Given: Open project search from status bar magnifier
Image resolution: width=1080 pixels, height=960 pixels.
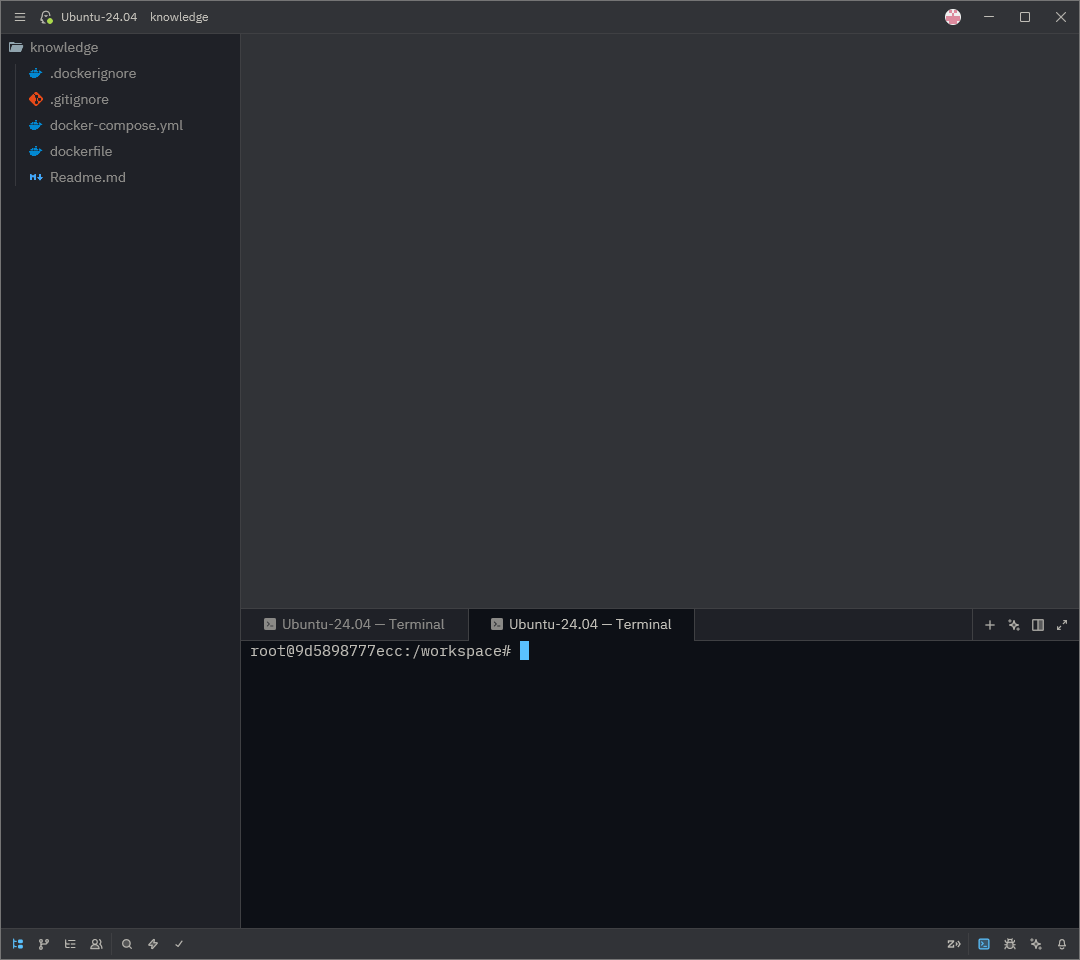Looking at the screenshot, I should coord(127,944).
